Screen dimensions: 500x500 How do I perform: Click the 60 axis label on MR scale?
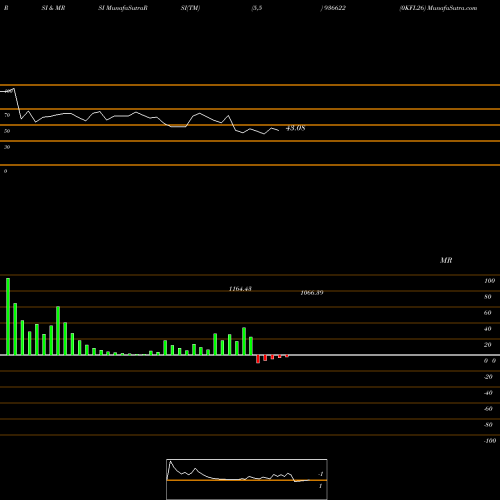[488, 313]
